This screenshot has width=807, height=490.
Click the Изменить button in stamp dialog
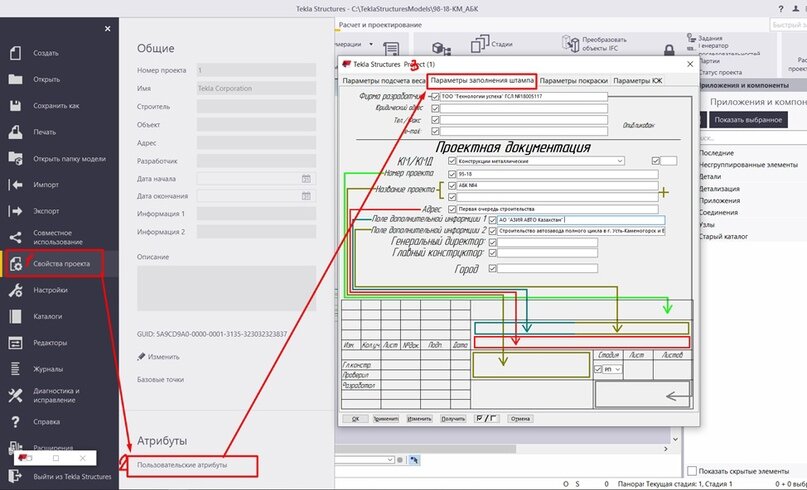419,418
